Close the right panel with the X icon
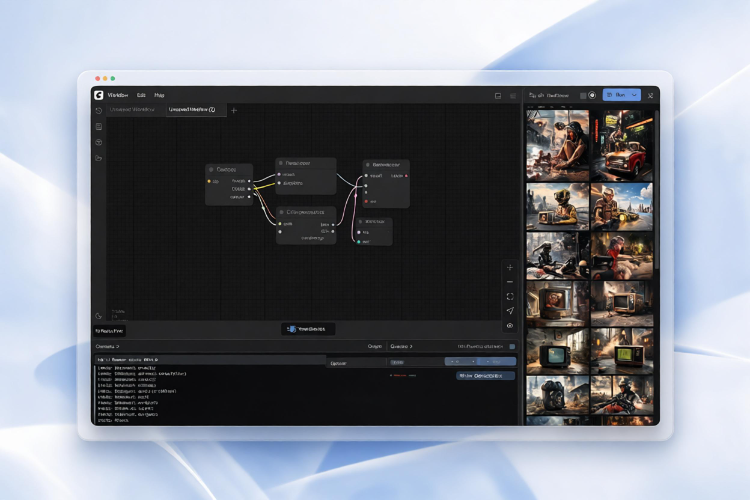This screenshot has height=500, width=750. pos(651,96)
